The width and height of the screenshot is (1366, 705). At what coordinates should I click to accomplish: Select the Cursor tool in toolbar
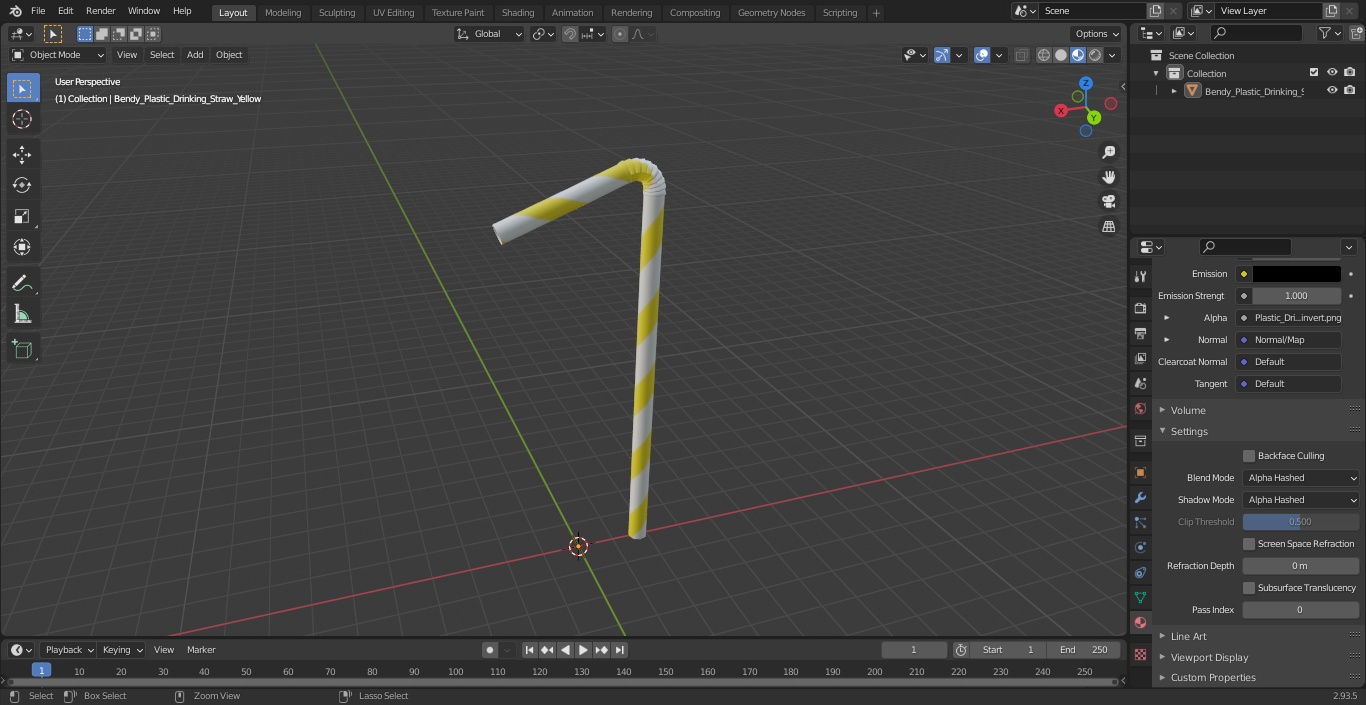(22, 119)
